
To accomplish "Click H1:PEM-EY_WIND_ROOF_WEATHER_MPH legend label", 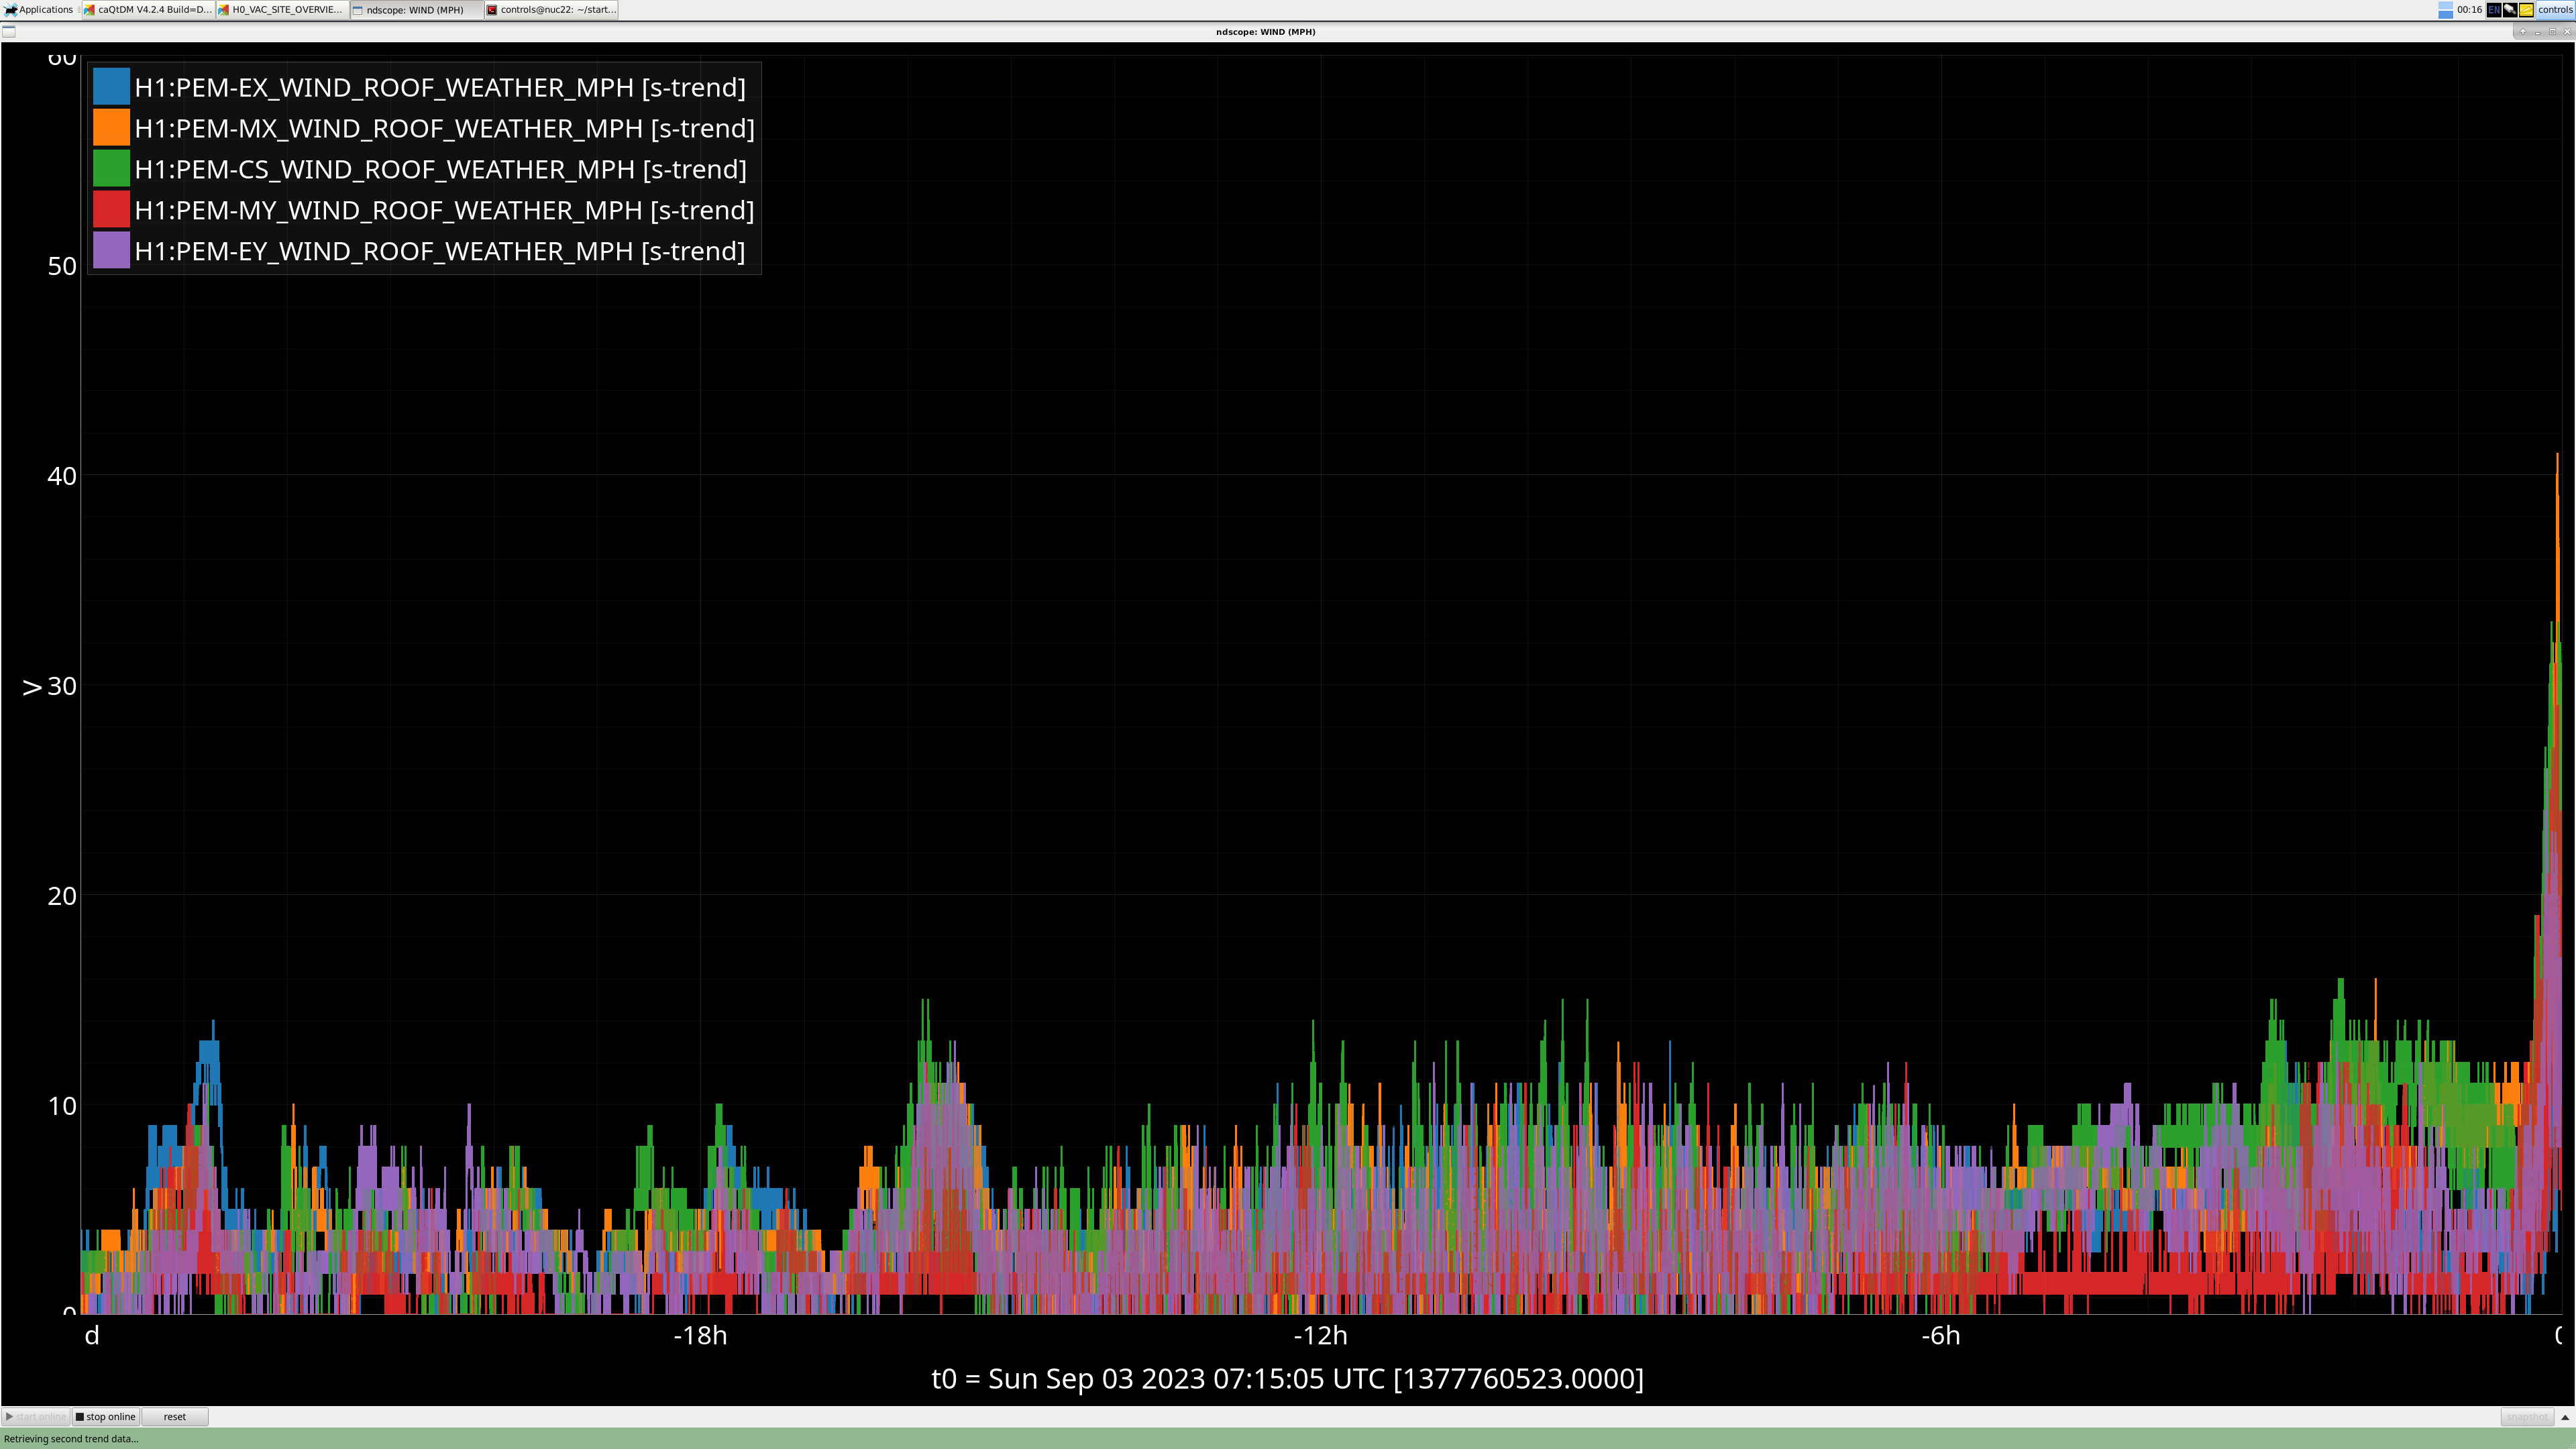I will click(x=440, y=252).
